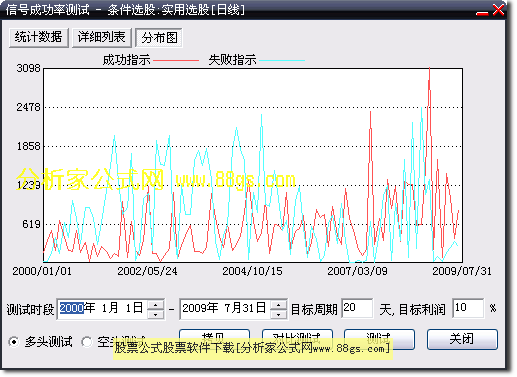
Task: Switch to the 详细列表 detail list tab
Action: coord(102,38)
